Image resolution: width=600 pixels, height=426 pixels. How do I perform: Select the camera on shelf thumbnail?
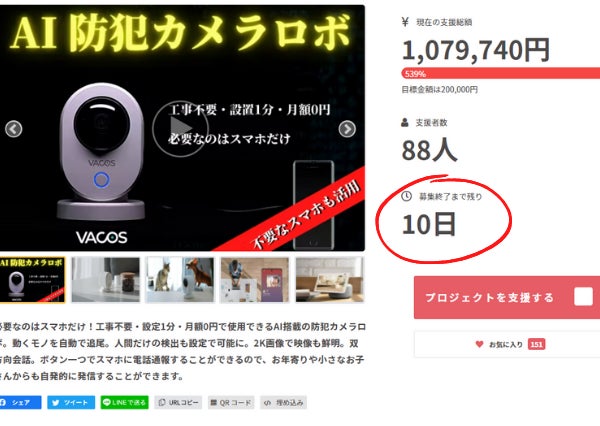pos(106,280)
